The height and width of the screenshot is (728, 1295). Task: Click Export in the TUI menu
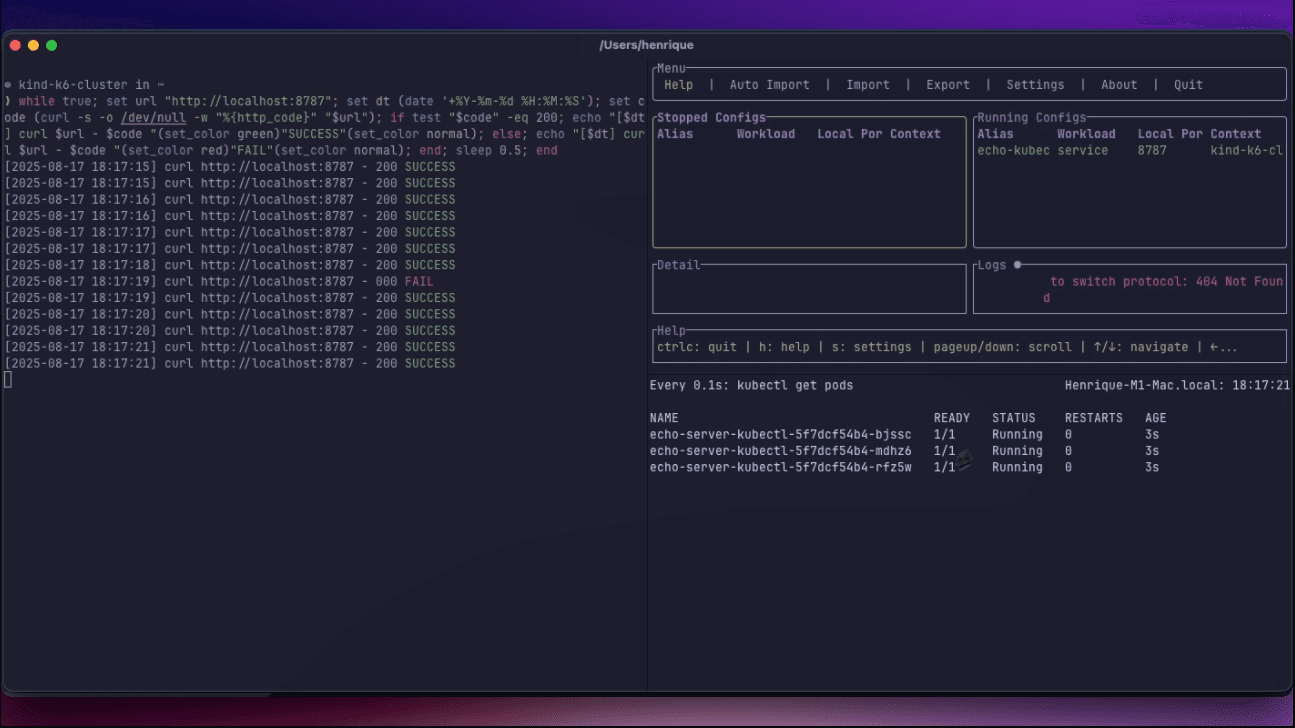pos(946,85)
